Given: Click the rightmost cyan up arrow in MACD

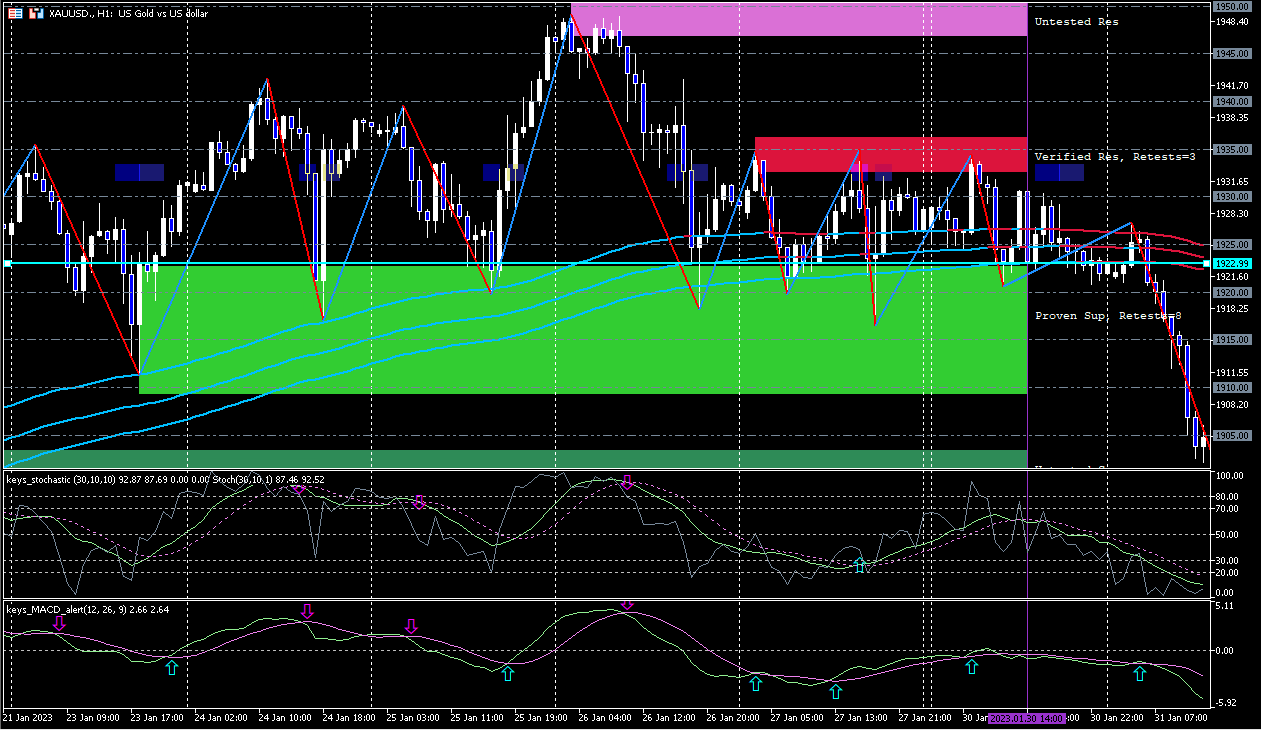Looking at the screenshot, I should [x=1139, y=675].
